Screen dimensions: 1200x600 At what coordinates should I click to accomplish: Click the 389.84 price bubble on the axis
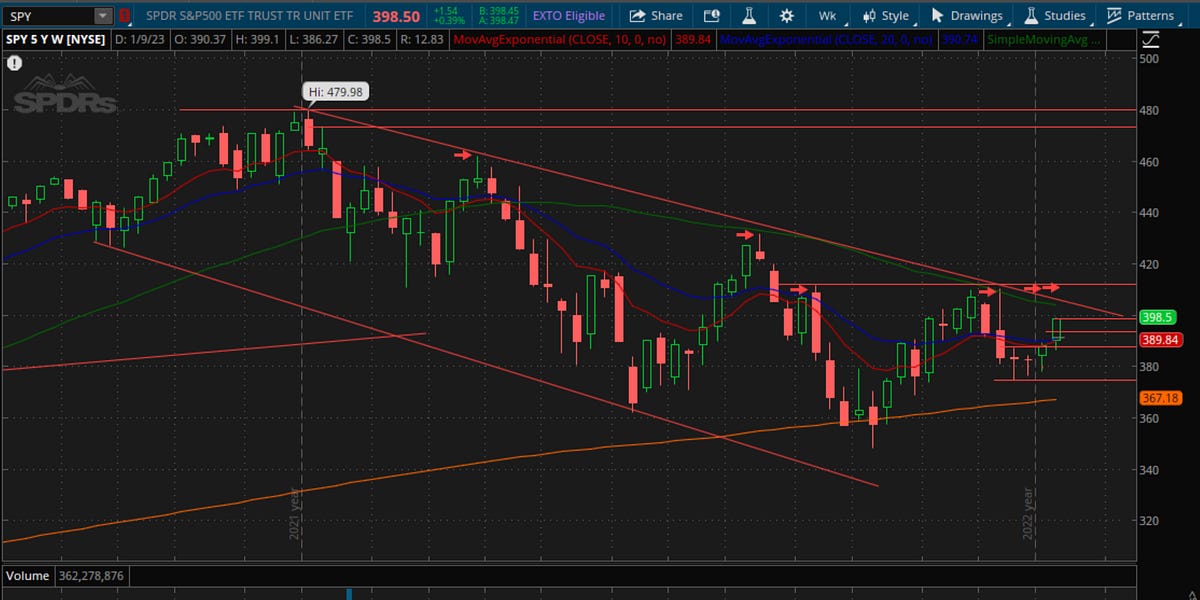point(1160,339)
